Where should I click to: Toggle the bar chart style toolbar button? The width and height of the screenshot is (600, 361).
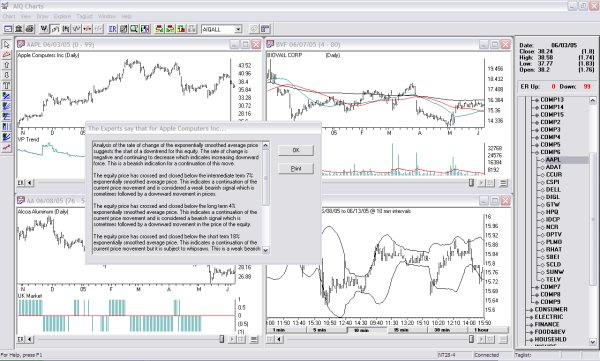(66, 29)
